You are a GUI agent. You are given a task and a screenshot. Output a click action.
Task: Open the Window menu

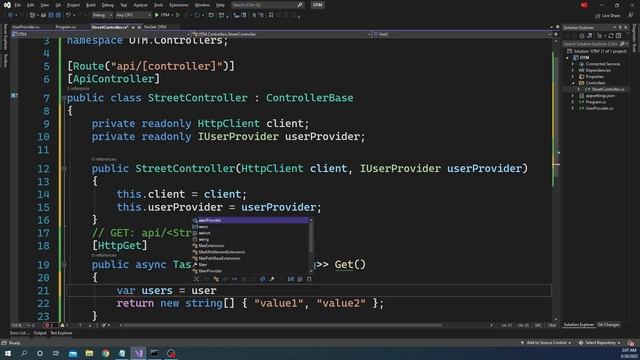pyautogui.click(x=202, y=5)
